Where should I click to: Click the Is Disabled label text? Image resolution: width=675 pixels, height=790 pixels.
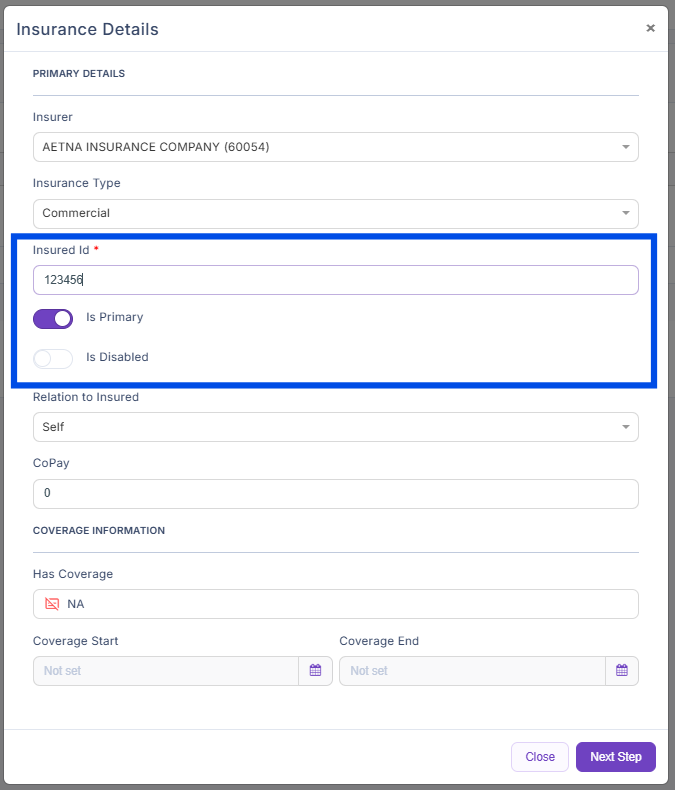point(117,357)
